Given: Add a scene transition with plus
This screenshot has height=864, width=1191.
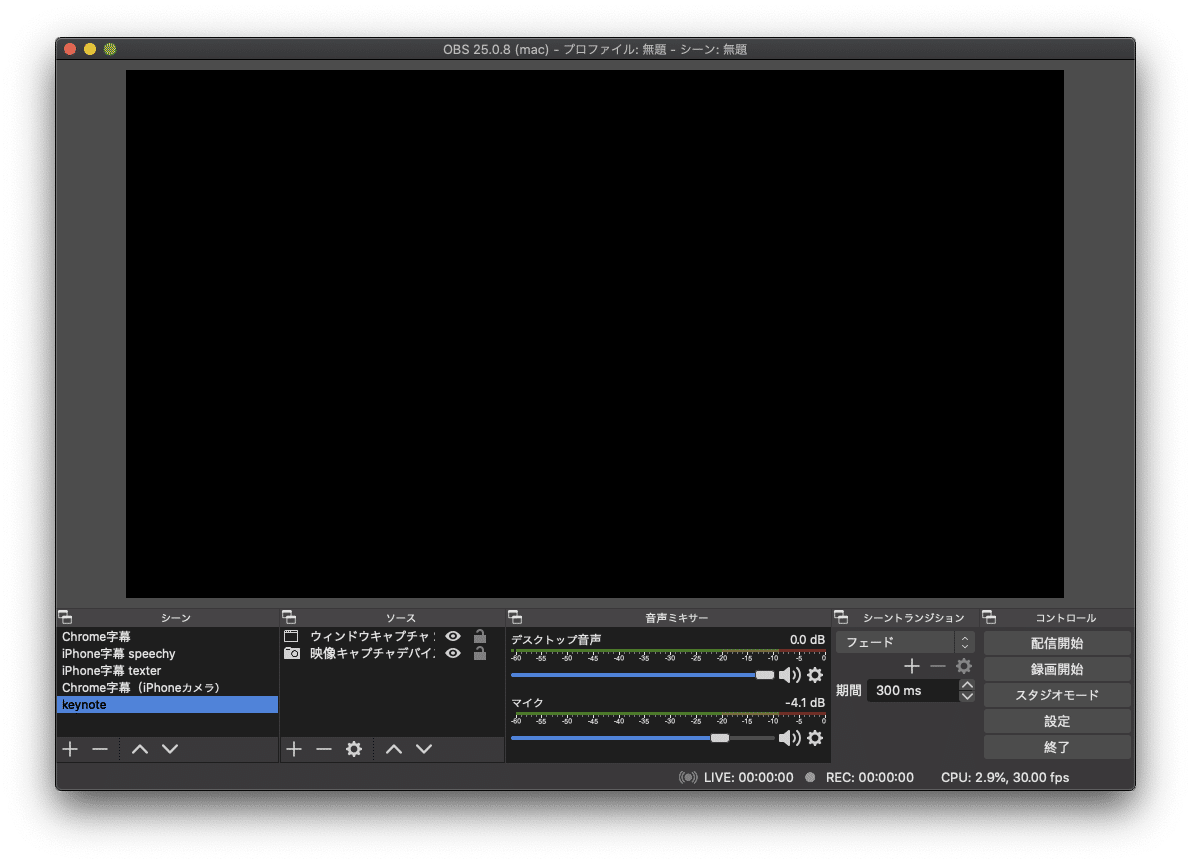Looking at the screenshot, I should click(912, 666).
